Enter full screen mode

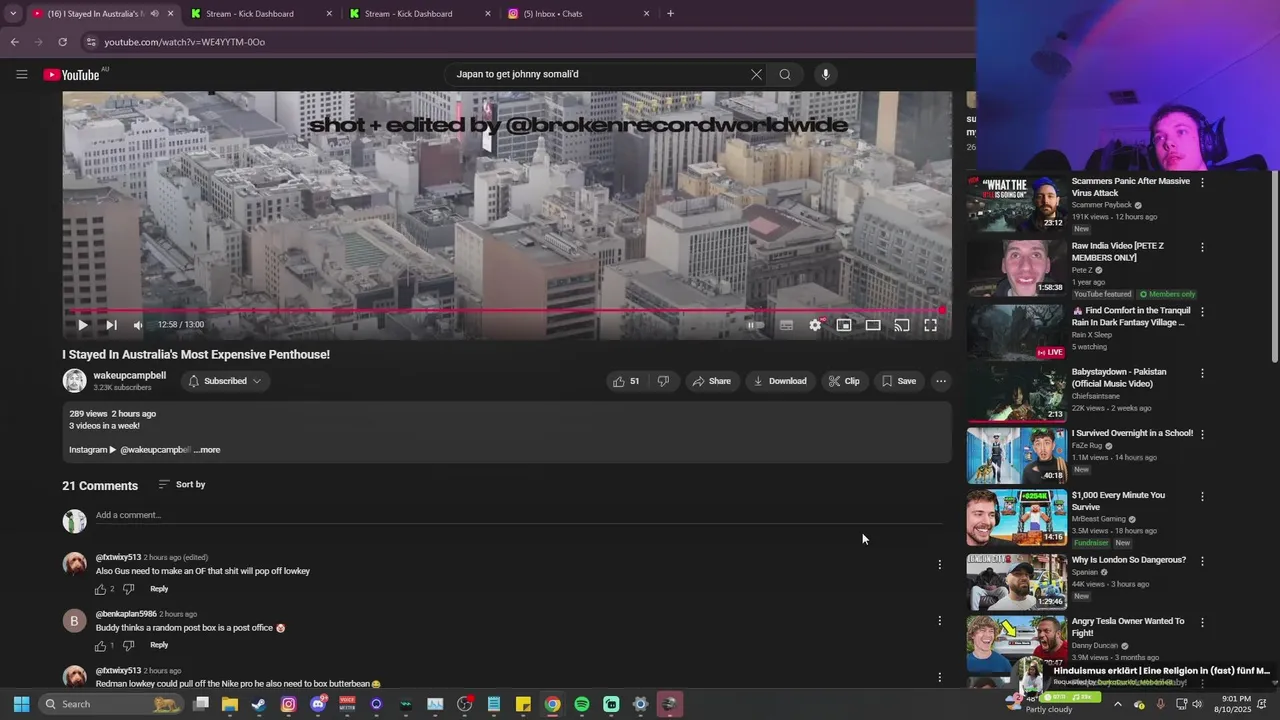pos(930,325)
